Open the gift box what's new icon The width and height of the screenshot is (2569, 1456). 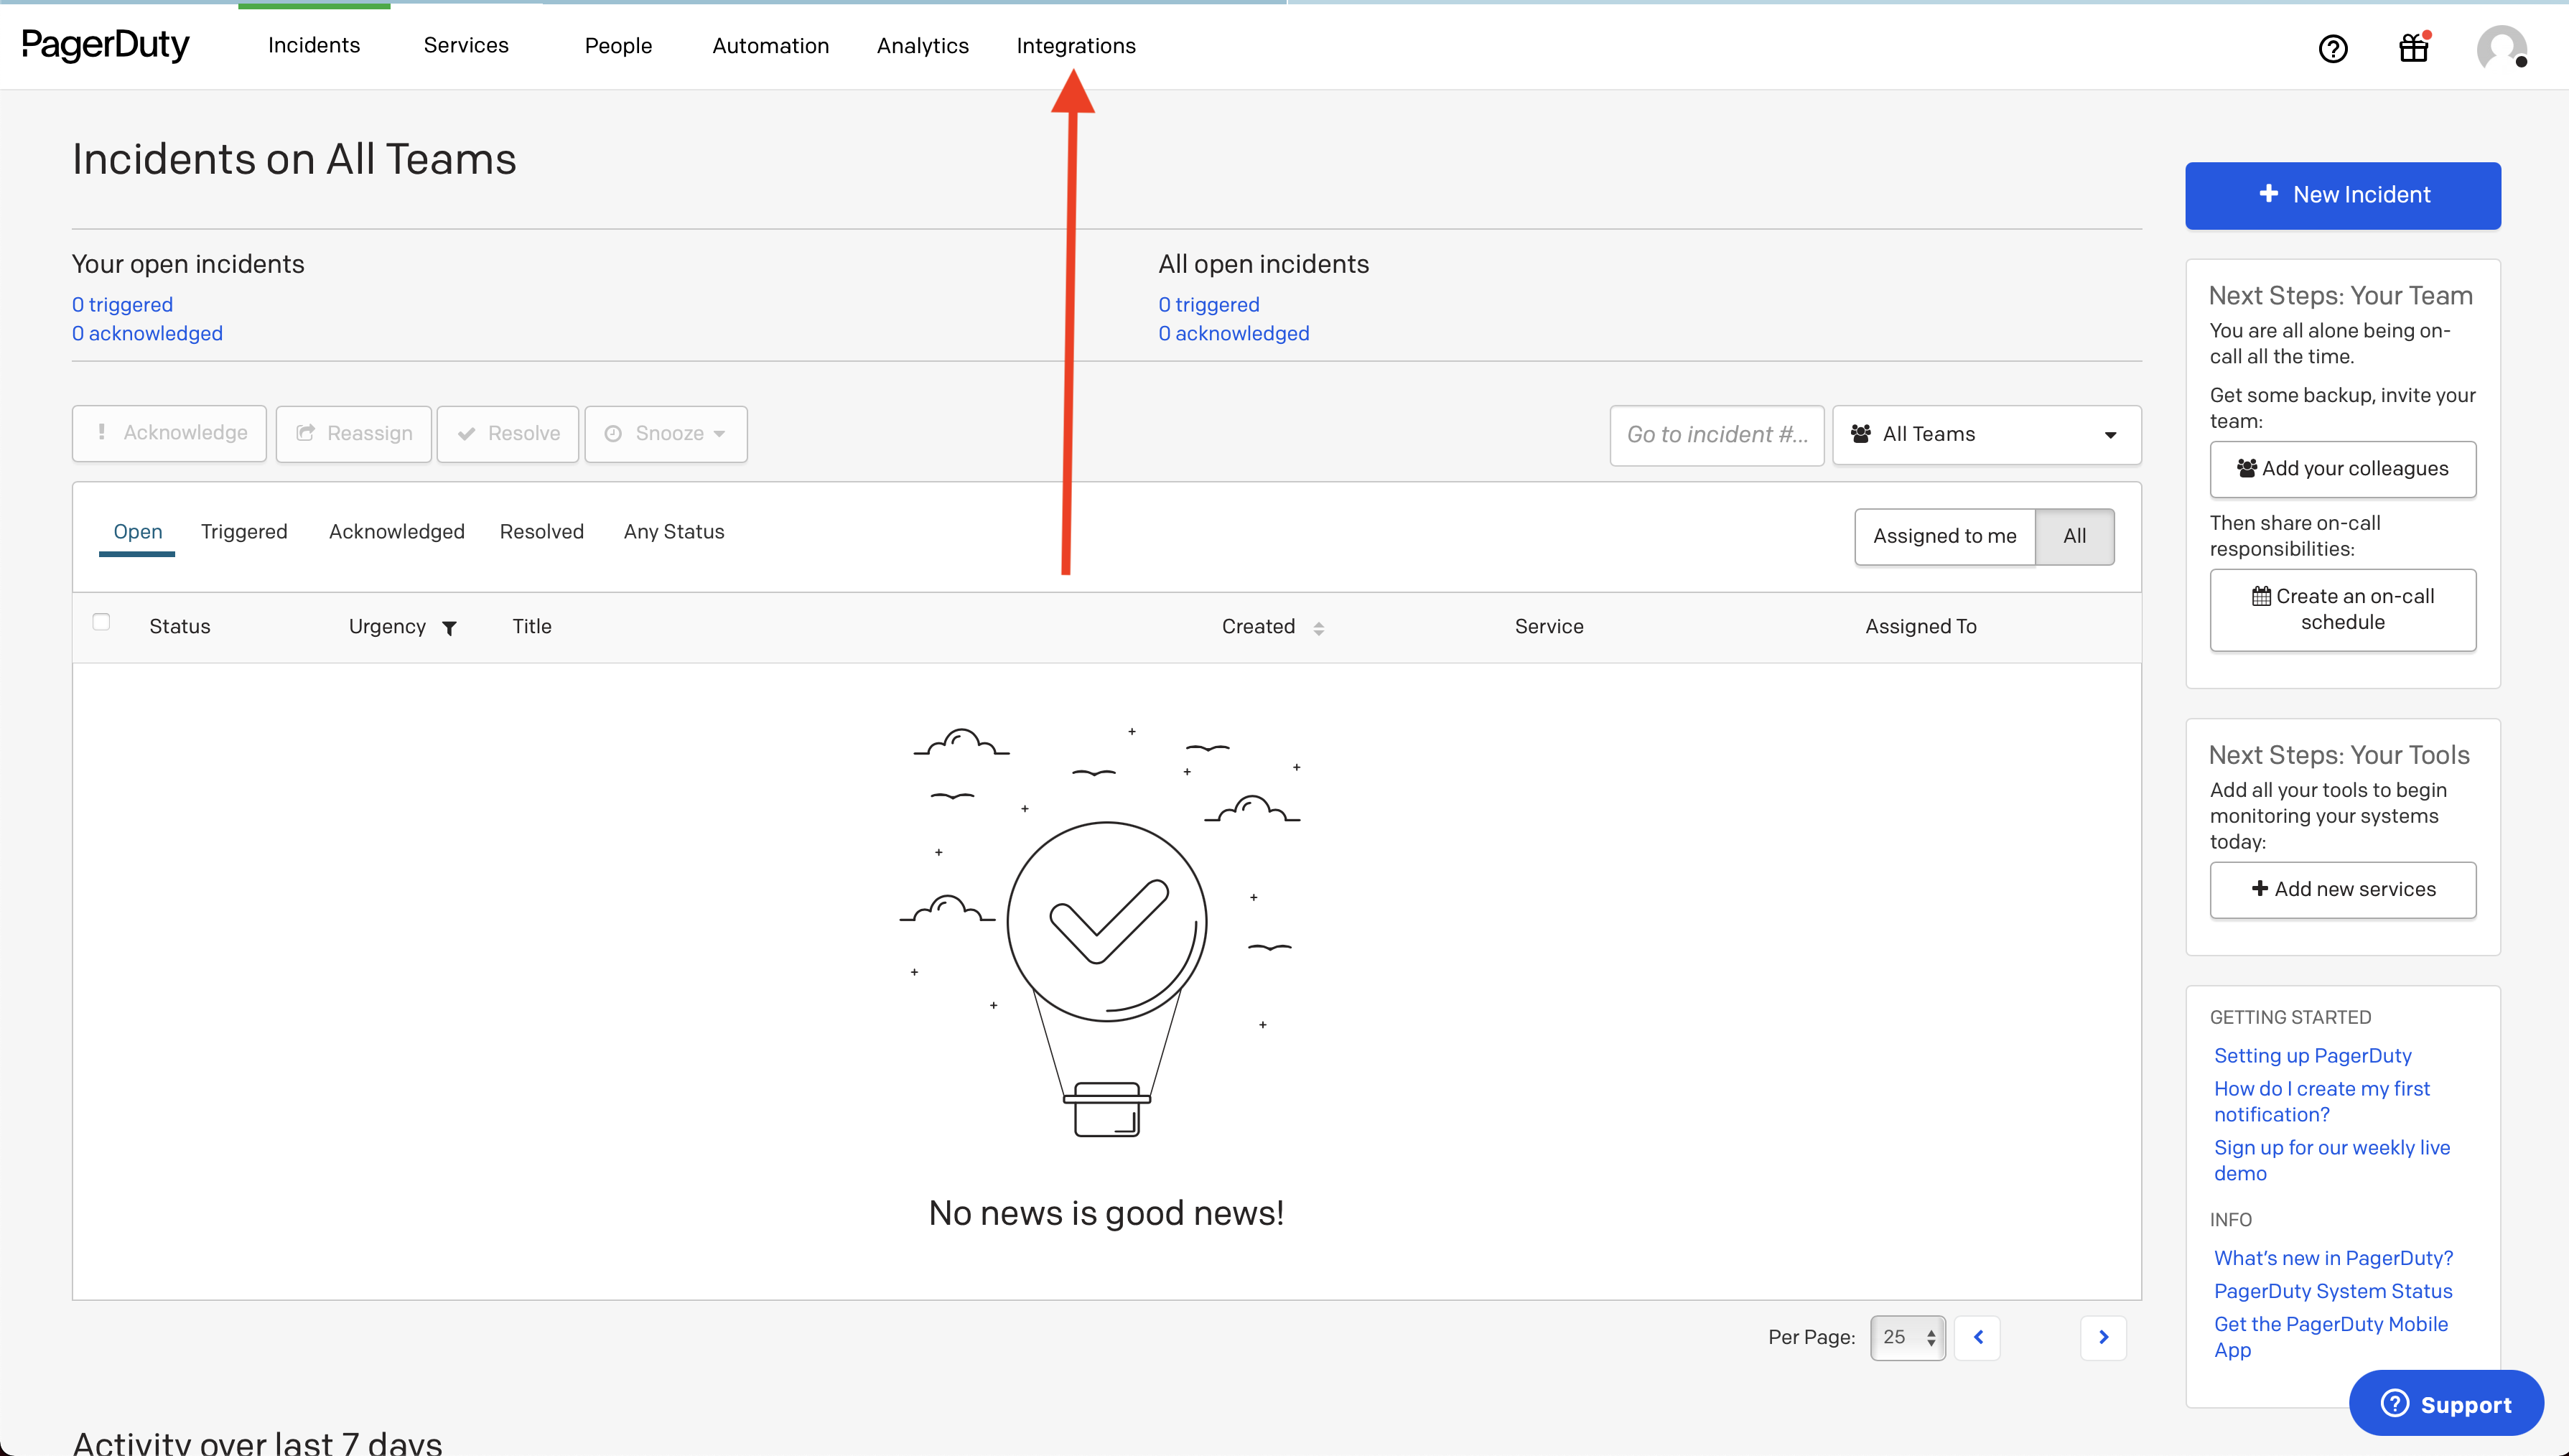coord(2414,47)
